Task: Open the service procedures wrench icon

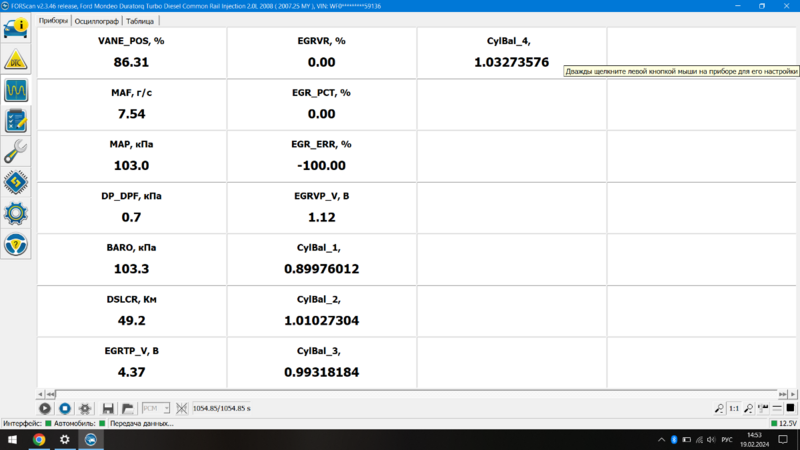Action: 16,152
